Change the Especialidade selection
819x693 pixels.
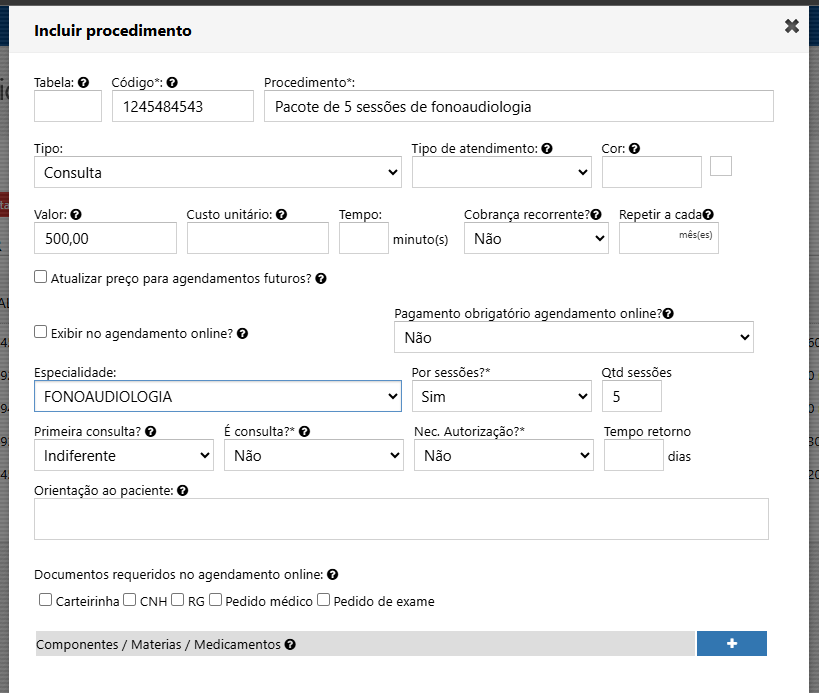point(218,396)
